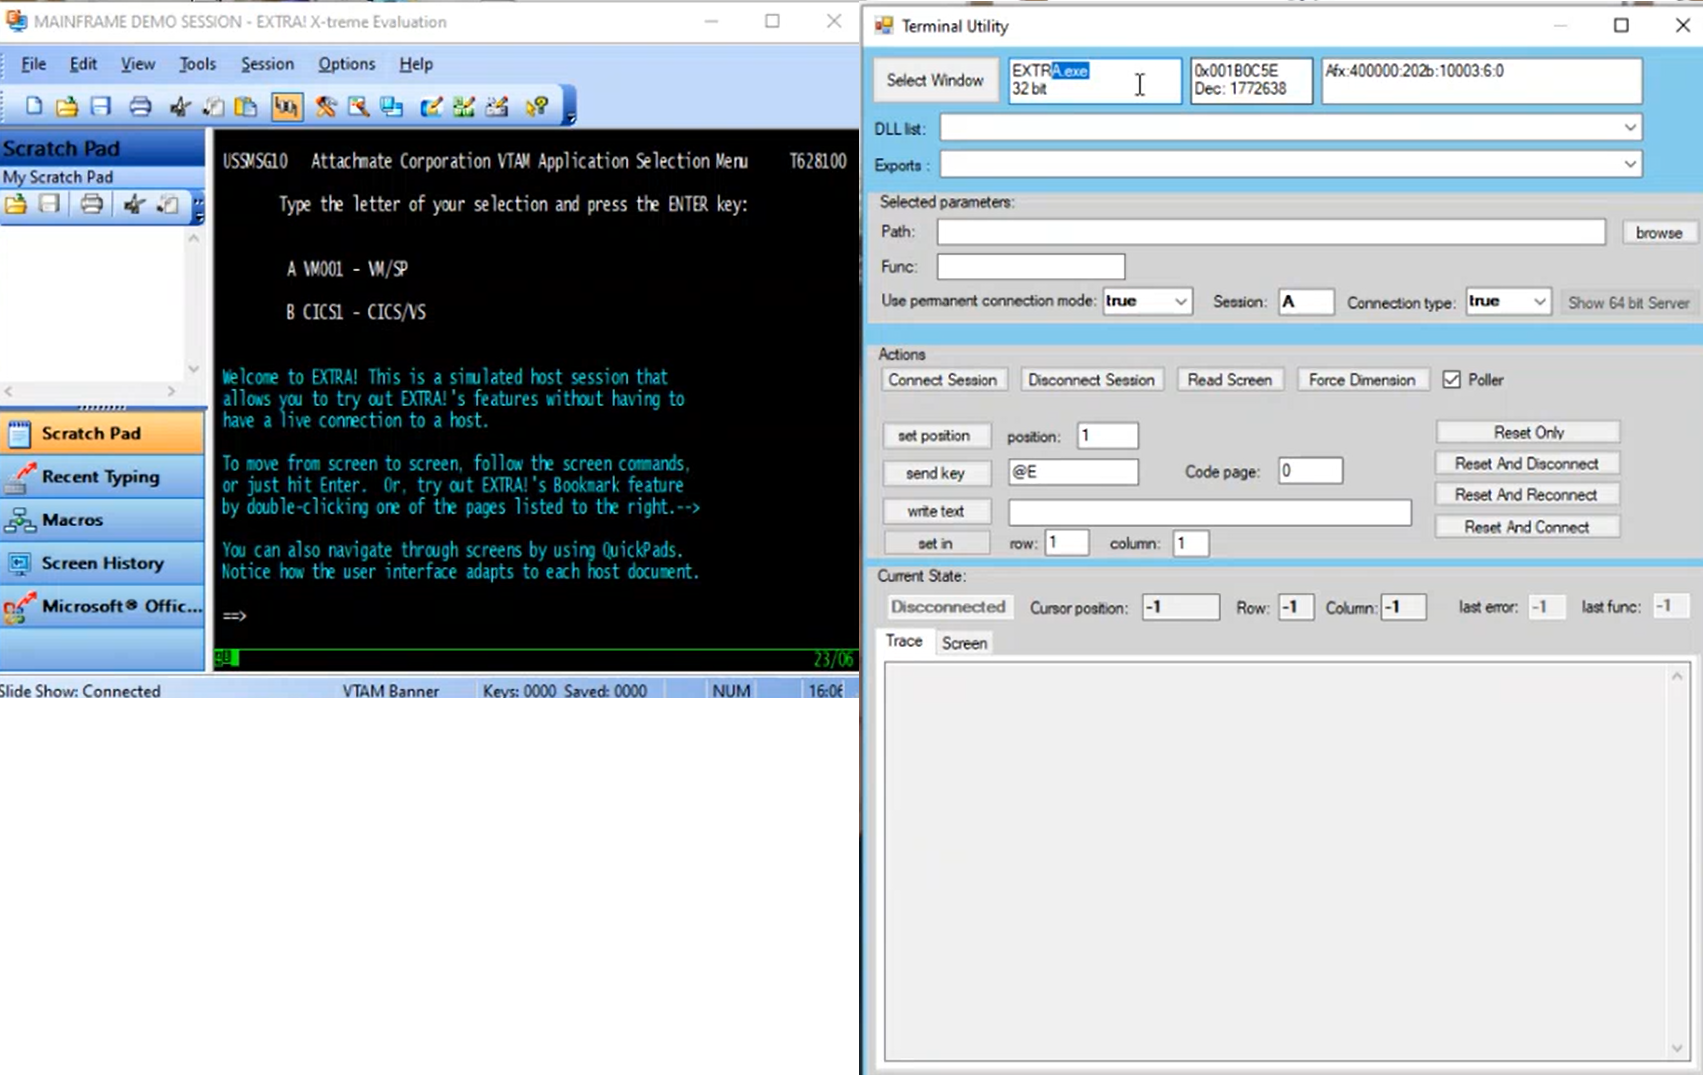This screenshot has height=1075, width=1703.
Task: Select the Scratch Pad sidebar panel
Action: (102, 433)
